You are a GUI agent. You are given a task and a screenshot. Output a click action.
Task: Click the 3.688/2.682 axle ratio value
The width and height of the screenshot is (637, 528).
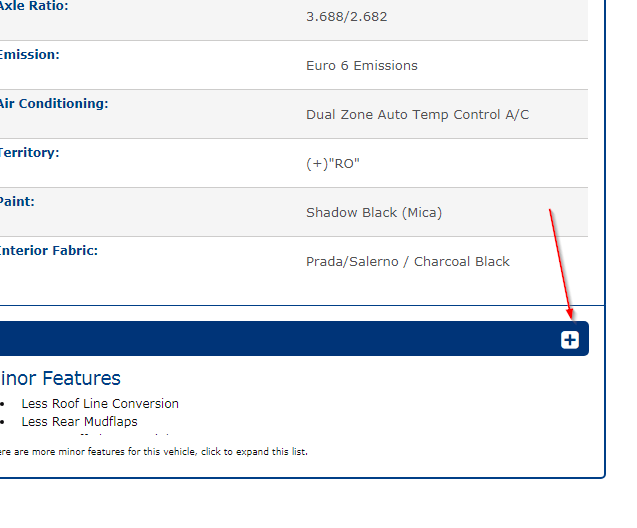(x=346, y=17)
